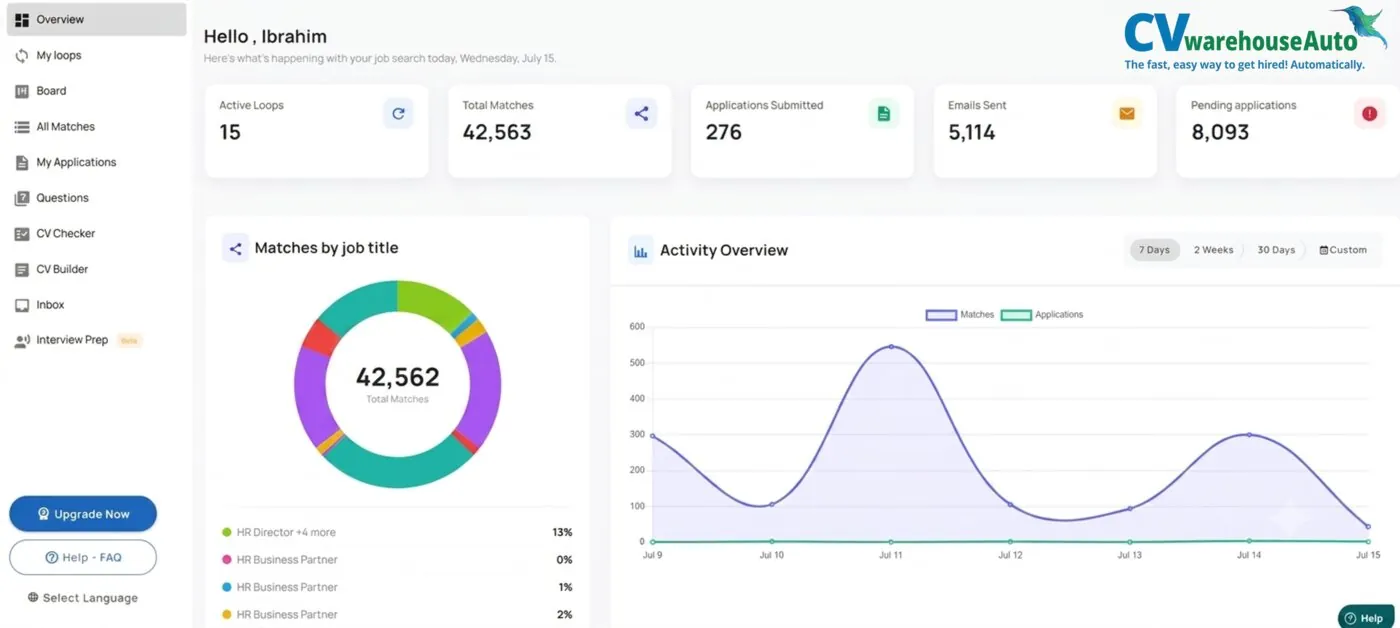This screenshot has height=628, width=1400.
Task: Click the Jul 11 peak data point
Action: click(891, 347)
